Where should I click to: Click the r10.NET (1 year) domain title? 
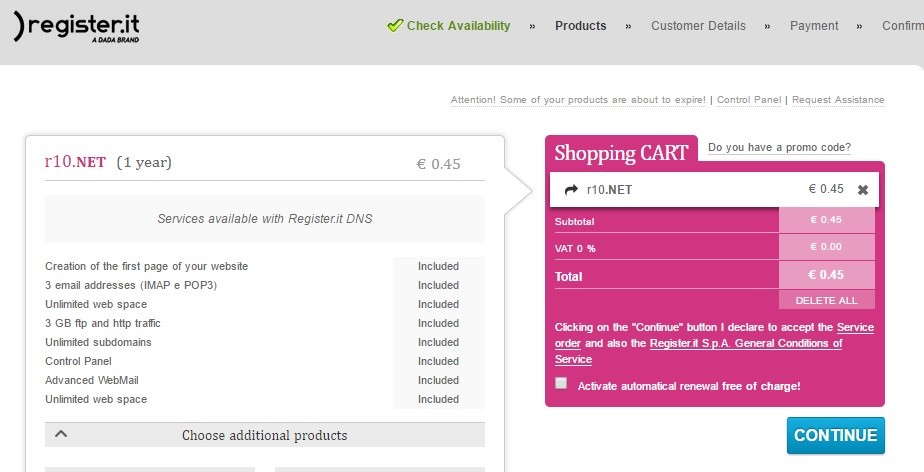tap(108, 162)
